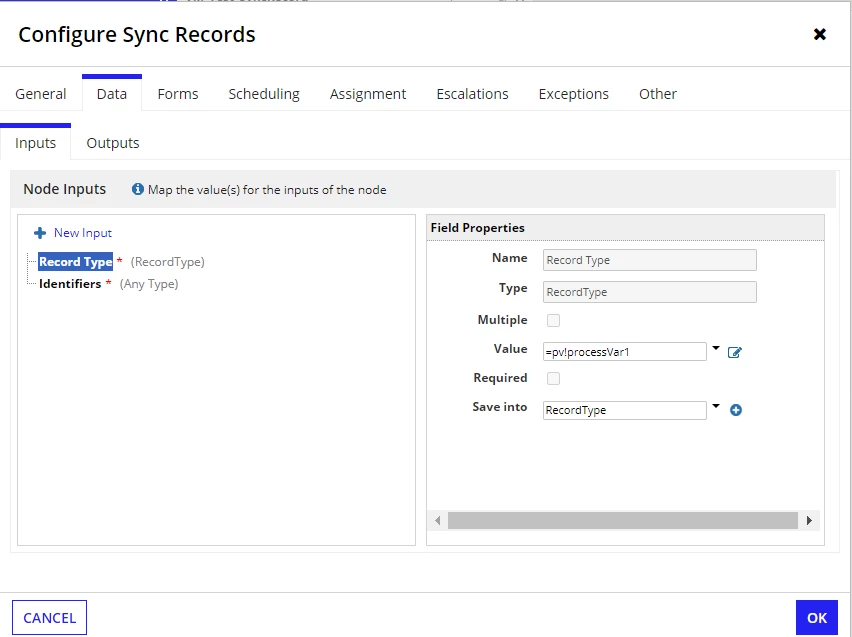Click the scrollbar right arrow in Field Properties
This screenshot has width=852, height=637.
[x=809, y=521]
